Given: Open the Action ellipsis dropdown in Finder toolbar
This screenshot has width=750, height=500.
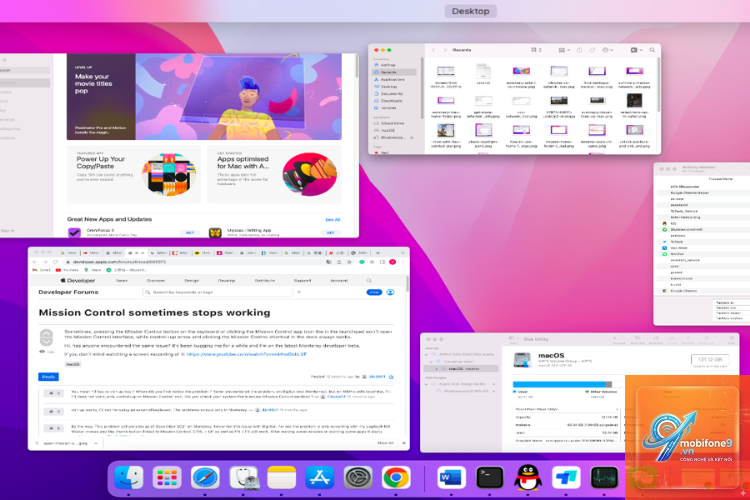Looking at the screenshot, I should (608, 50).
